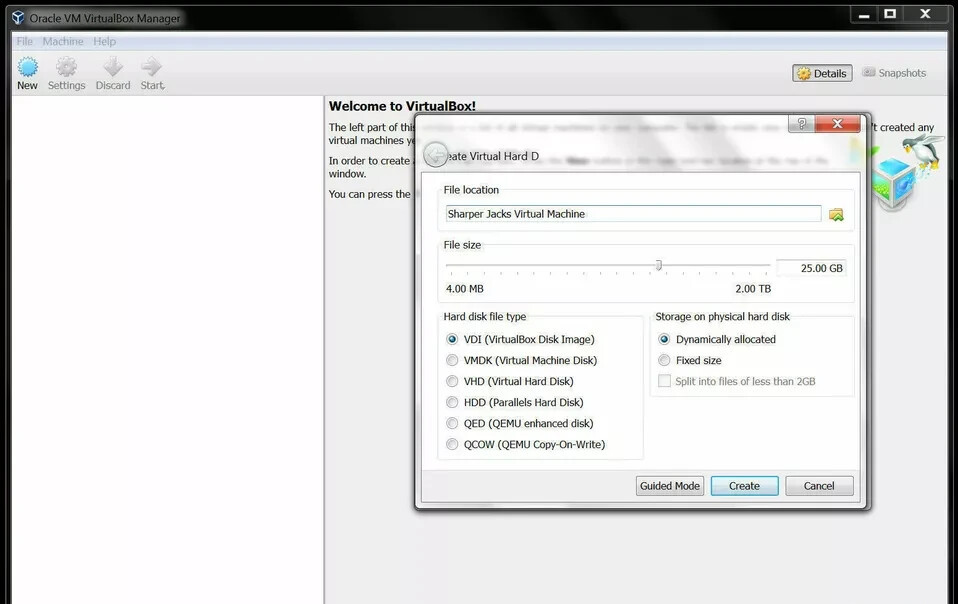The width and height of the screenshot is (958, 604).
Task: Choose Dynamically allocated storage
Action: click(x=664, y=339)
